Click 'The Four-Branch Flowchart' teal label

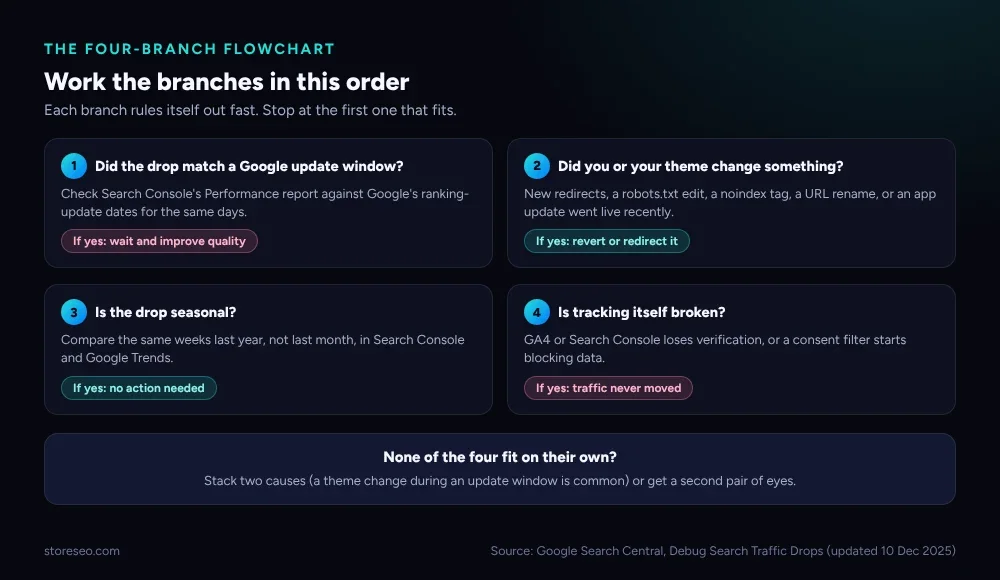tap(189, 49)
